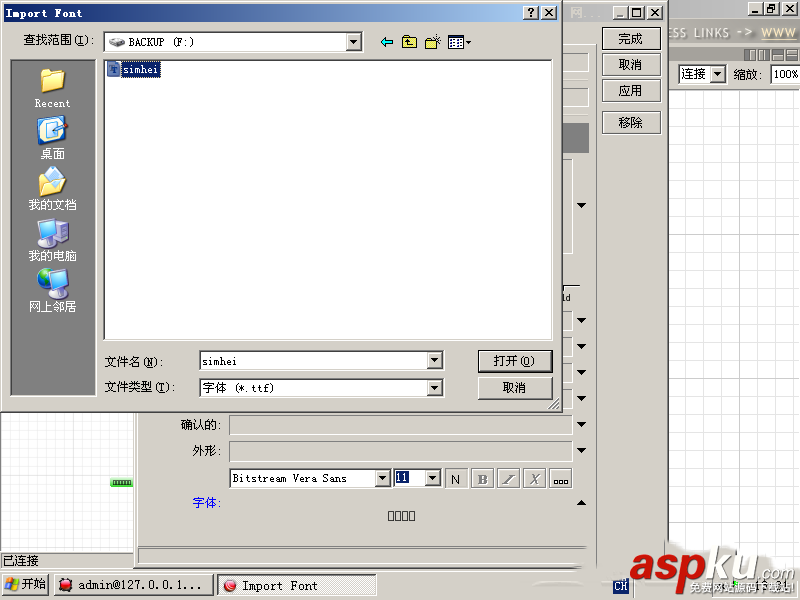Expand the 文件名 combo box
The height and width of the screenshot is (600, 800).
[x=434, y=361]
